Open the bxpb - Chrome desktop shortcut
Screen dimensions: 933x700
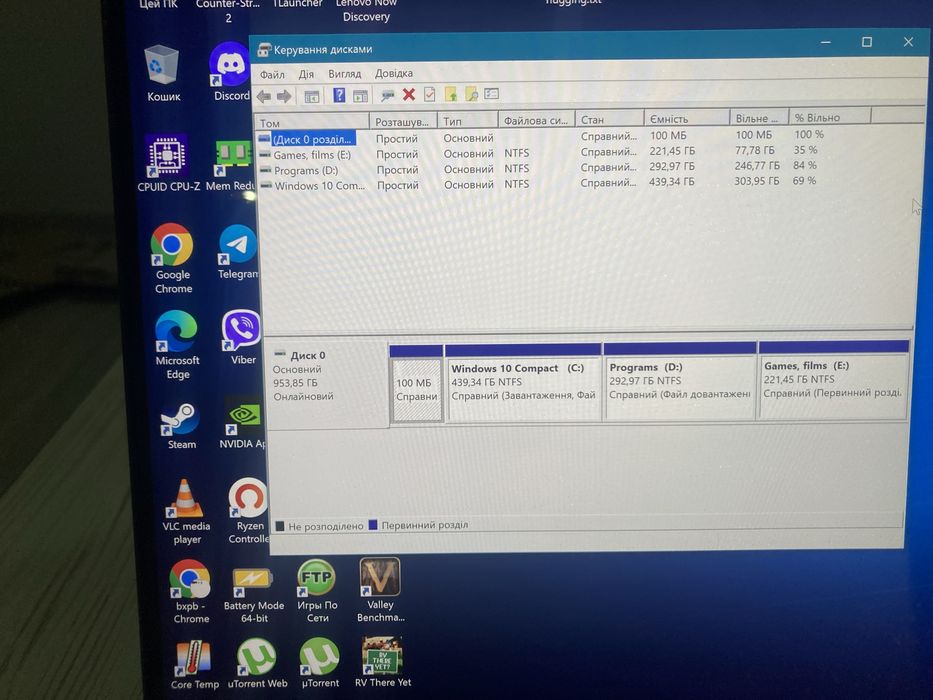point(190,592)
